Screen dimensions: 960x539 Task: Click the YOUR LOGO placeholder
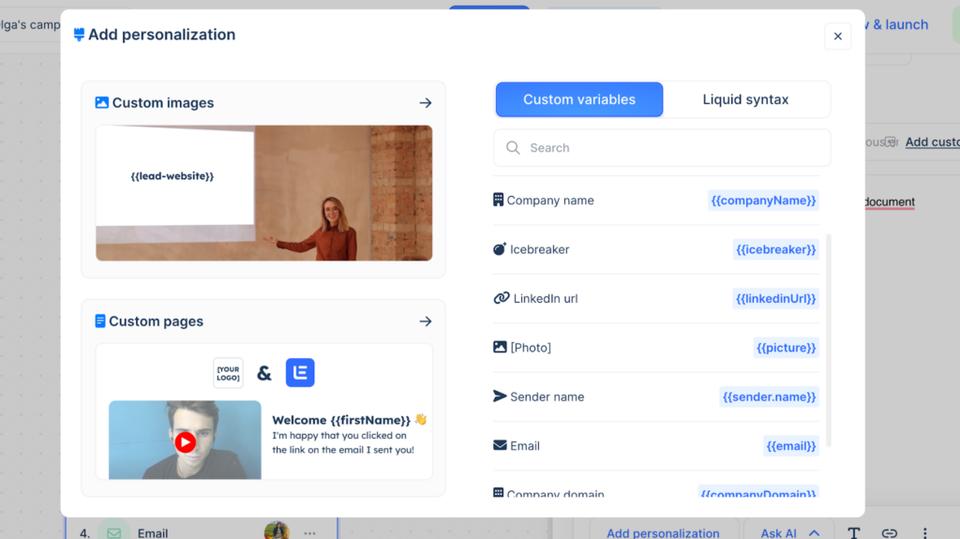(x=228, y=373)
